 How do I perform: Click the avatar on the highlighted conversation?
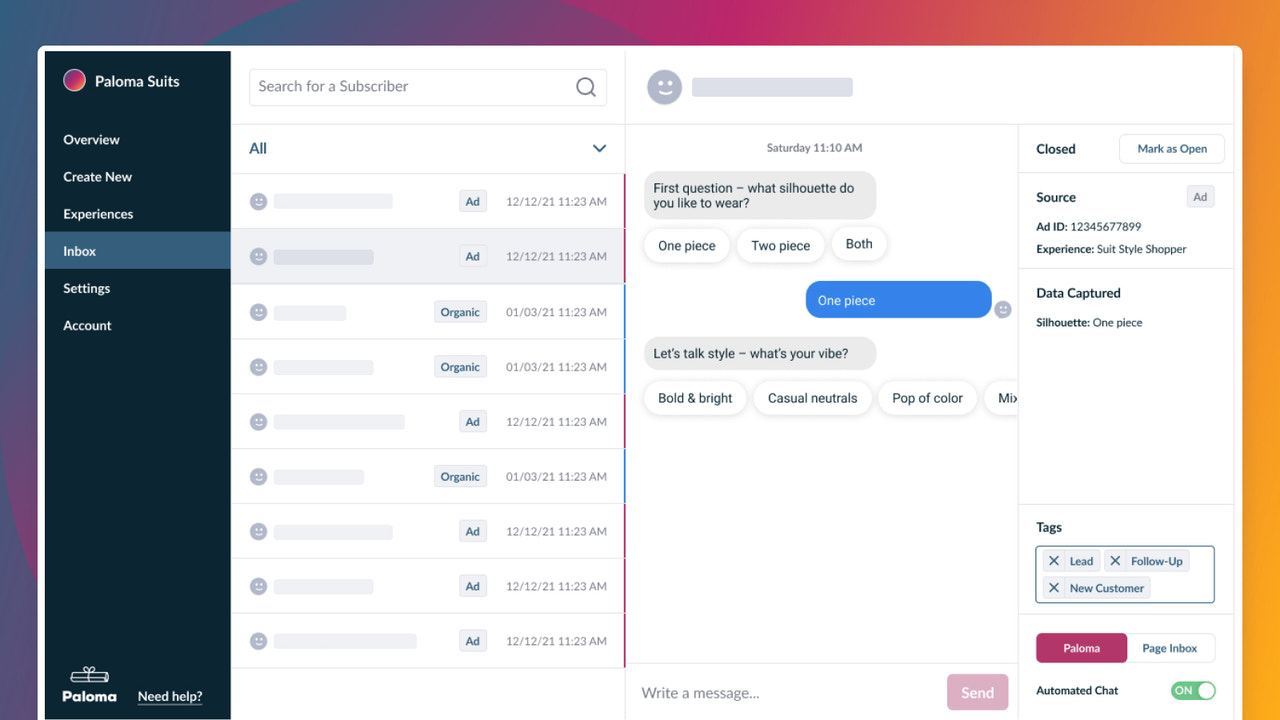pyautogui.click(x=258, y=256)
